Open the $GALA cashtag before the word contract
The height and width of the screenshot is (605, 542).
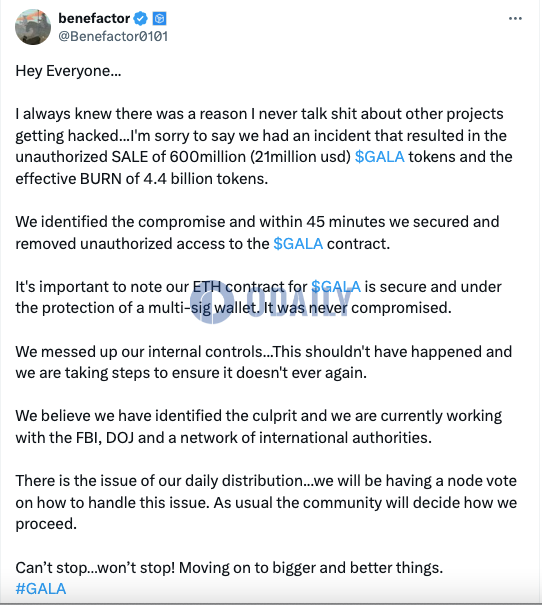tap(298, 243)
